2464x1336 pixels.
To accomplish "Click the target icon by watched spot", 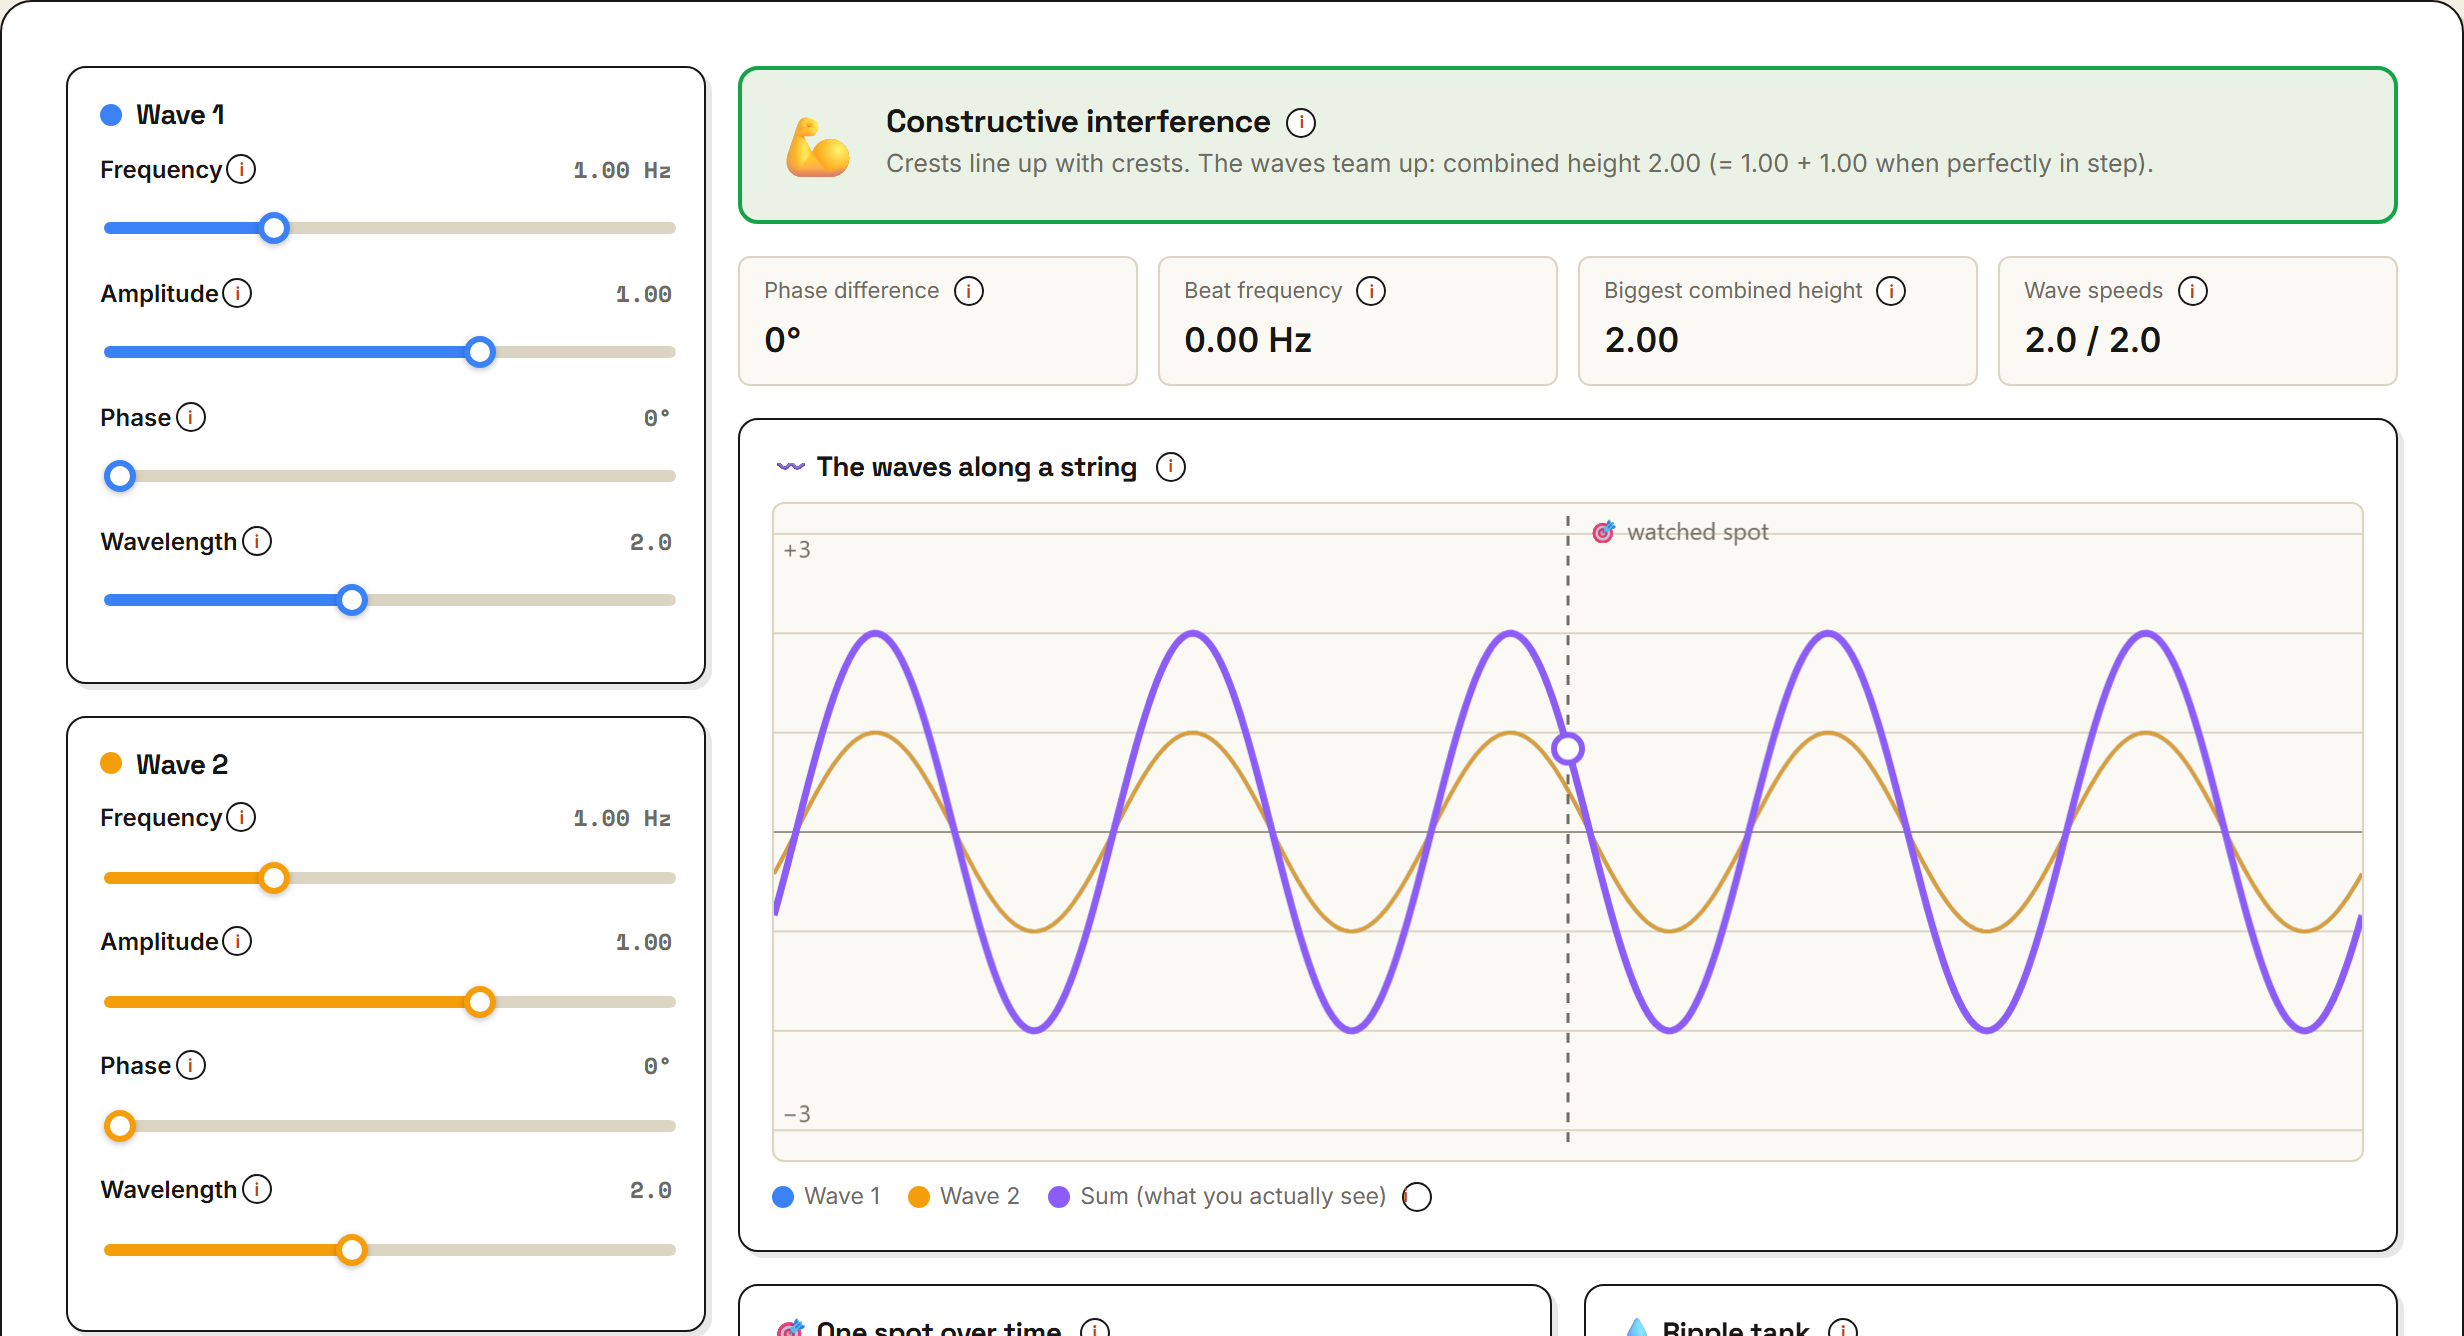I will pyautogui.click(x=1603, y=532).
